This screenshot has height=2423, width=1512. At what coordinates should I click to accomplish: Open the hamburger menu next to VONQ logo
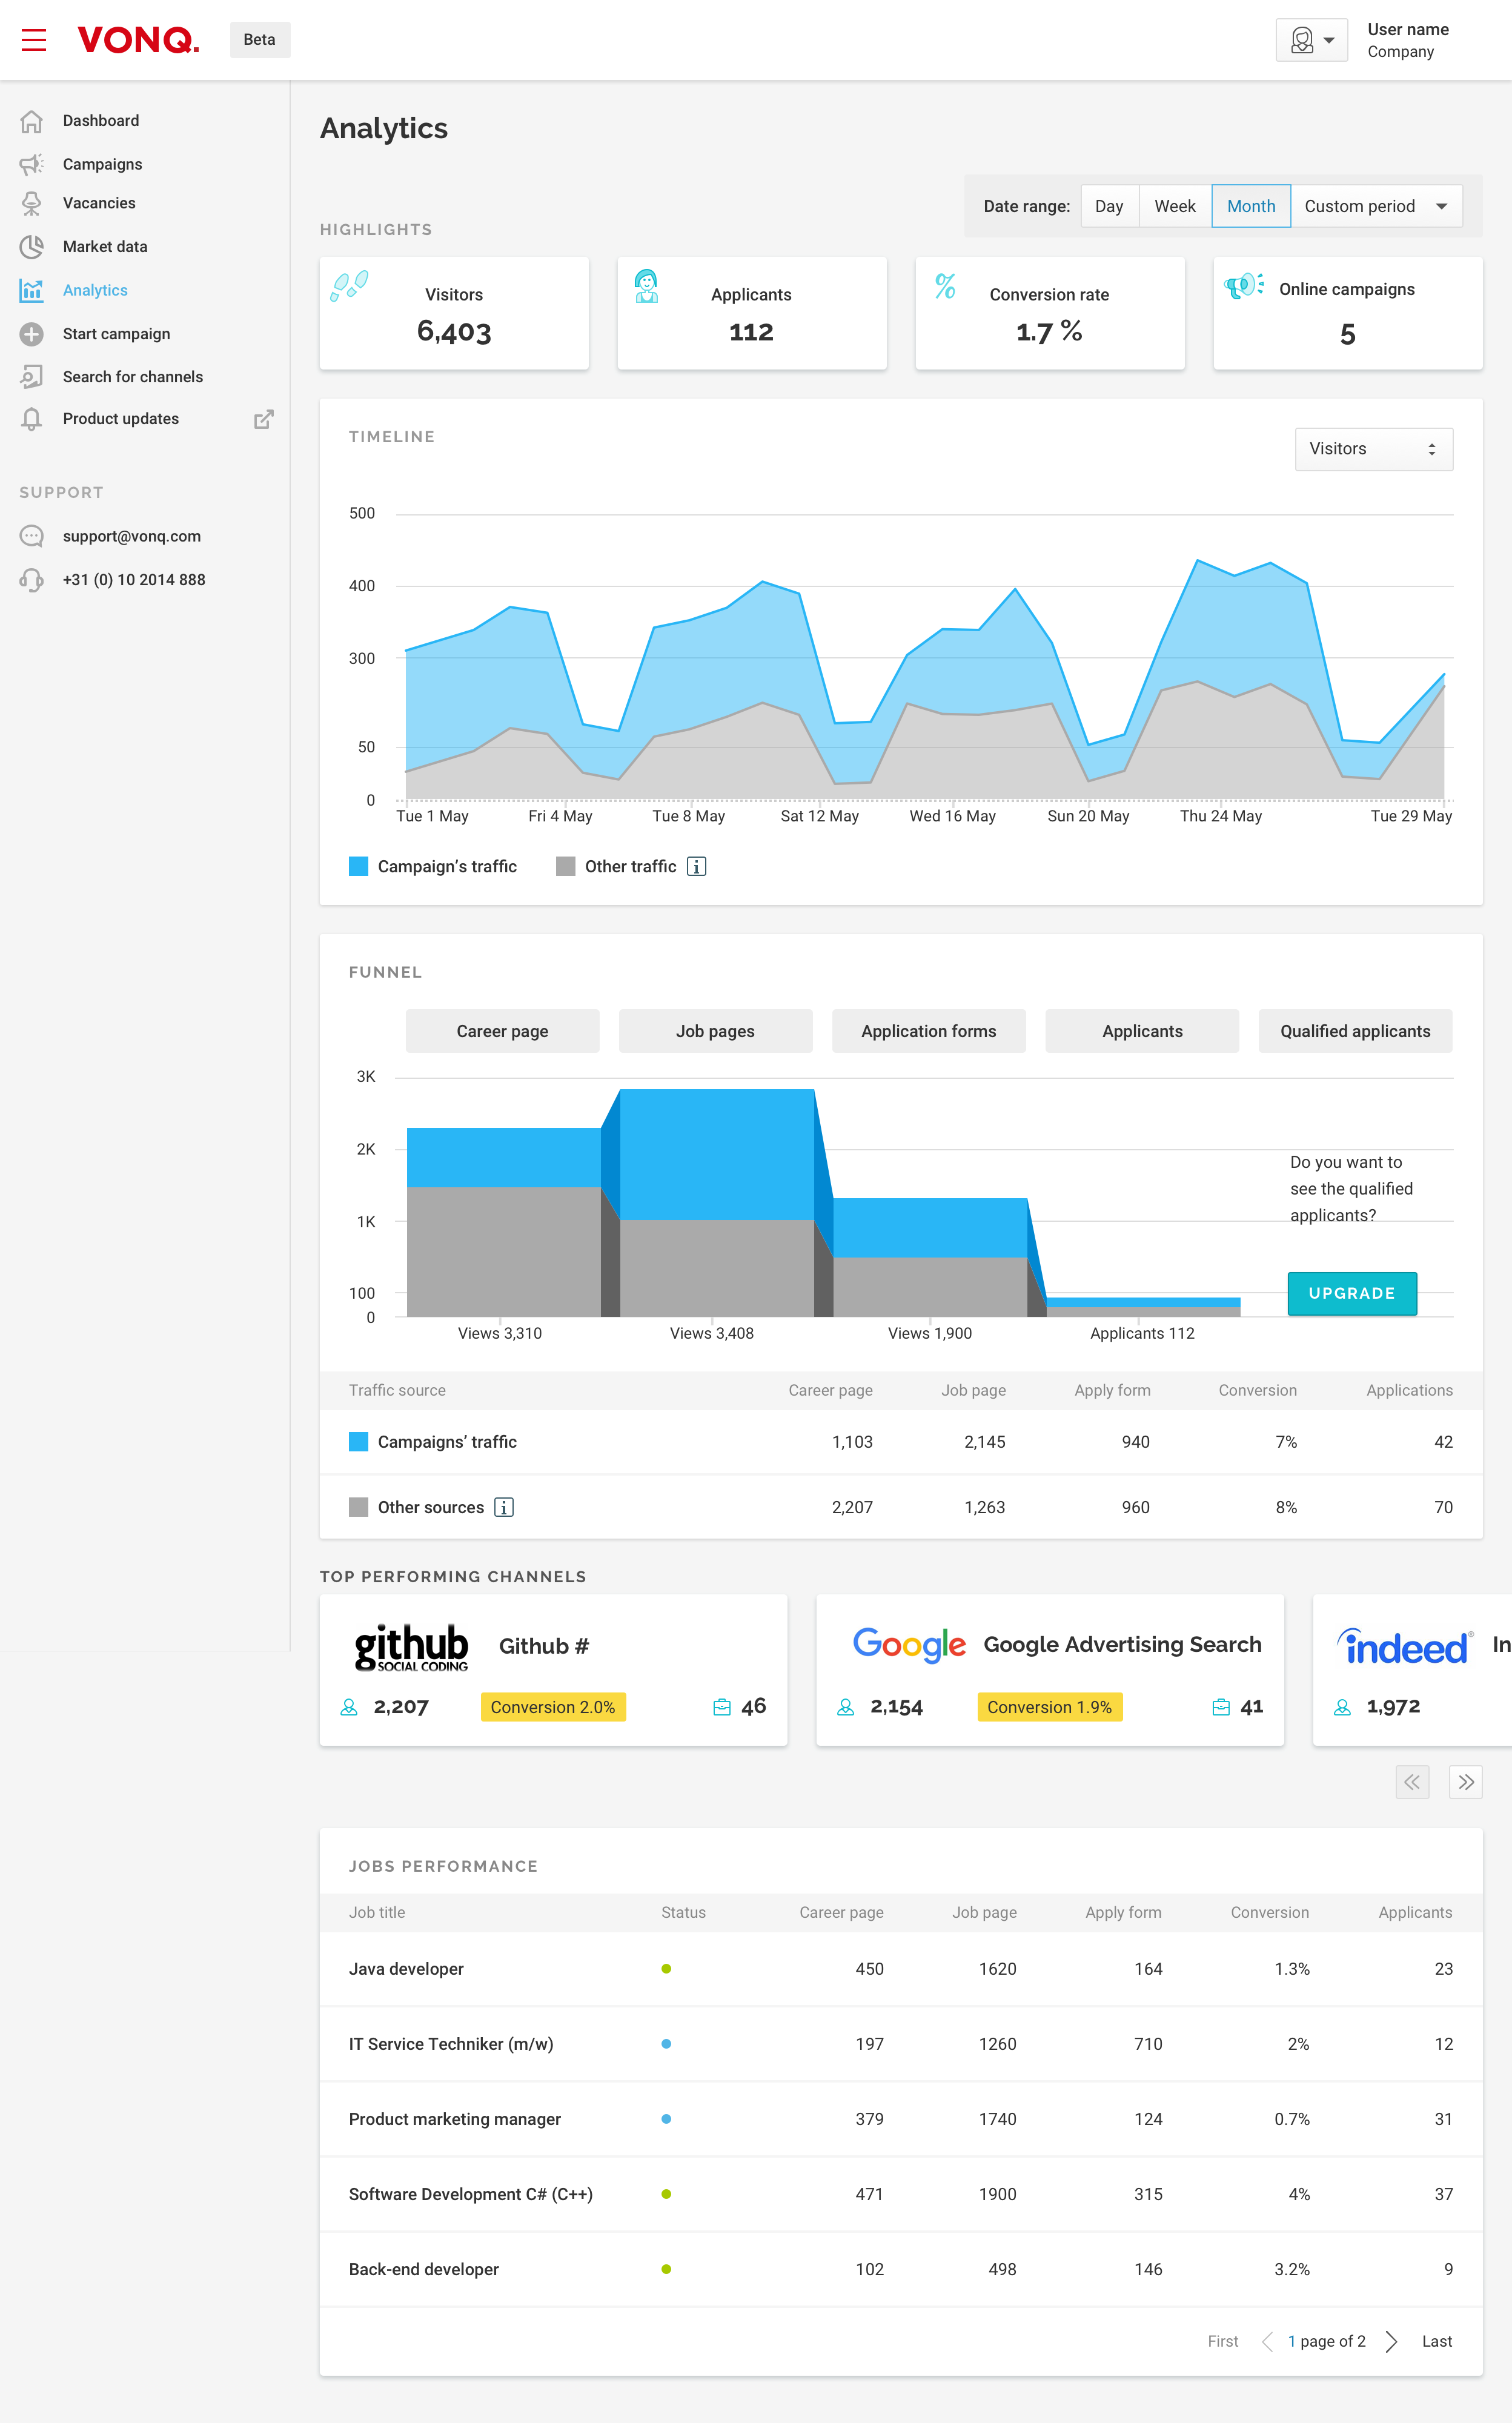(x=33, y=39)
